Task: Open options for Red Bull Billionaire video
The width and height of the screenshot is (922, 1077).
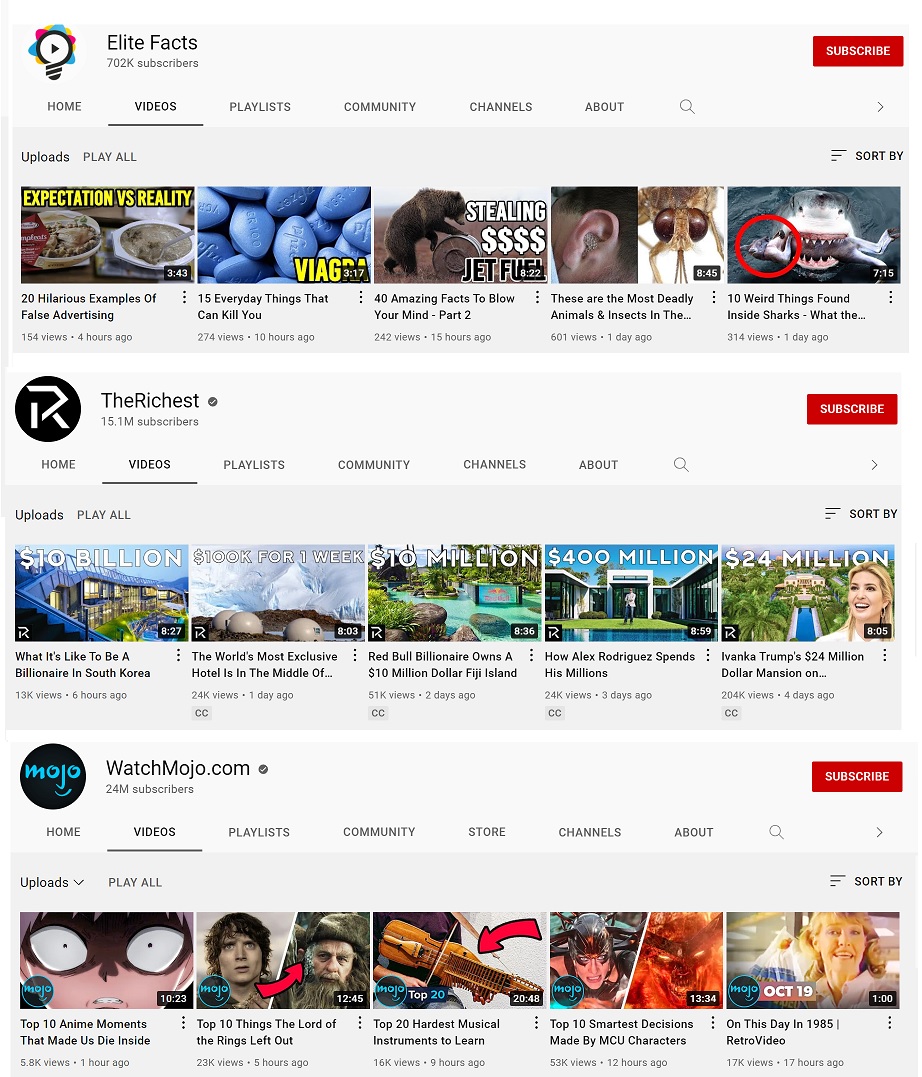Action: pos(531,655)
